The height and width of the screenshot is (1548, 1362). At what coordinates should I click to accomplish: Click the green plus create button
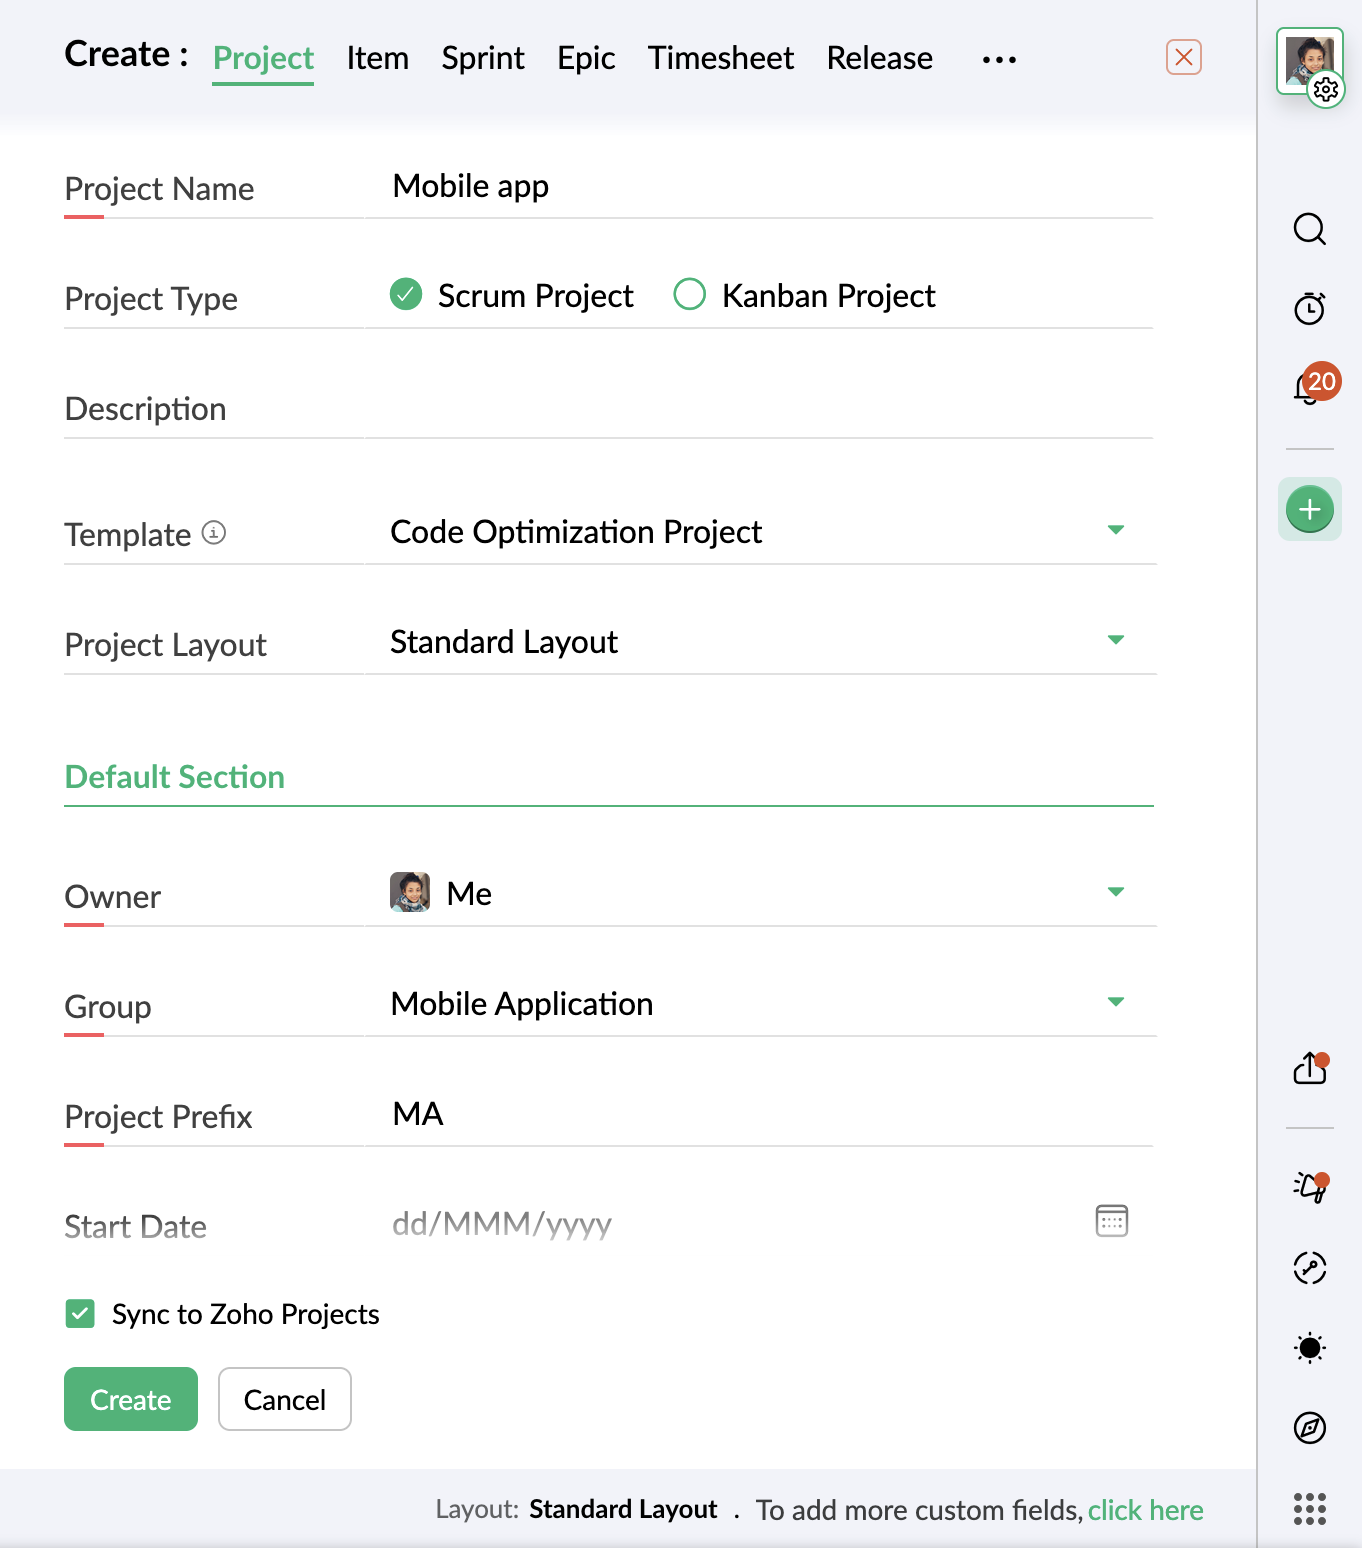coord(1309,509)
